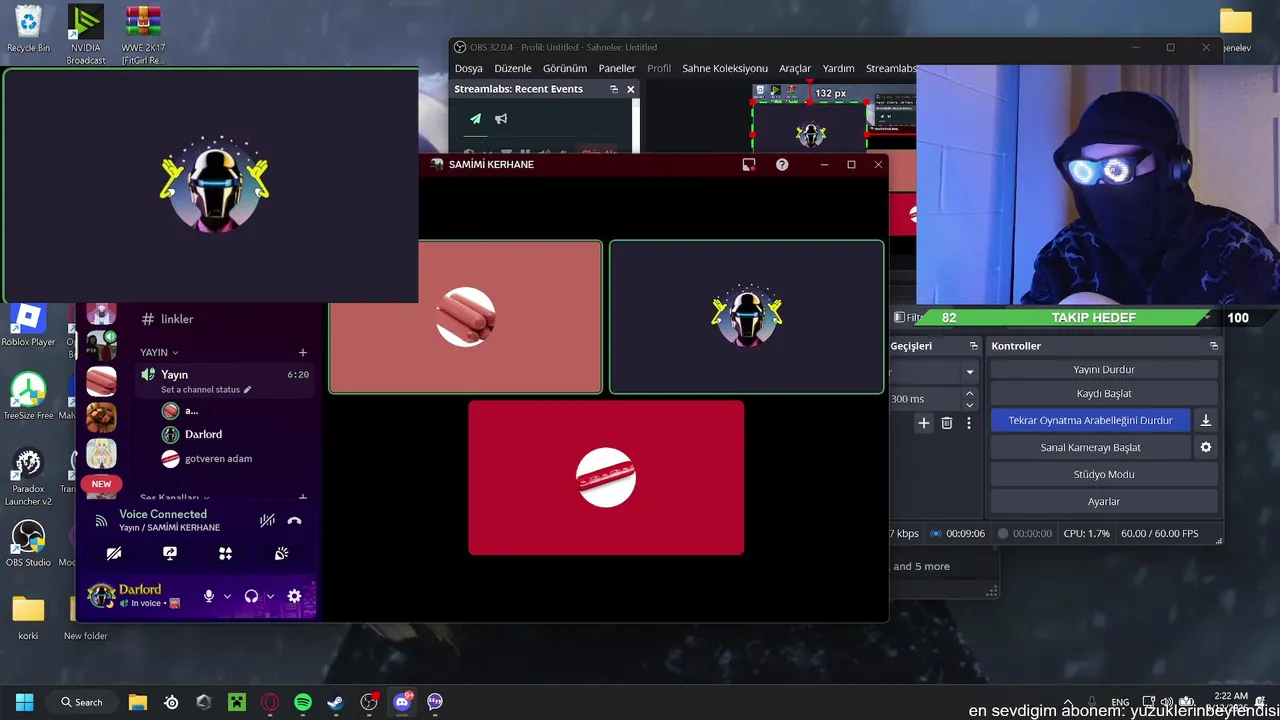The image size is (1280, 720).
Task: Click the taskbar Search box
Action: [x=82, y=702]
